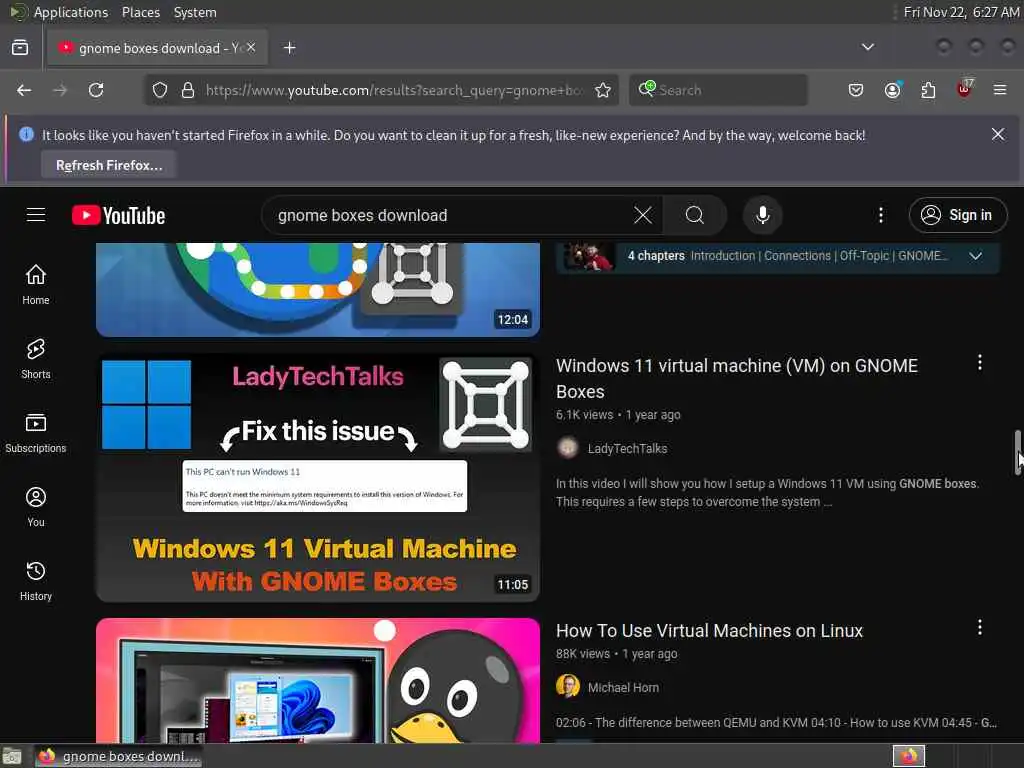The height and width of the screenshot is (768, 1024).
Task: Open Home in YouTube sidebar
Action: (36, 285)
